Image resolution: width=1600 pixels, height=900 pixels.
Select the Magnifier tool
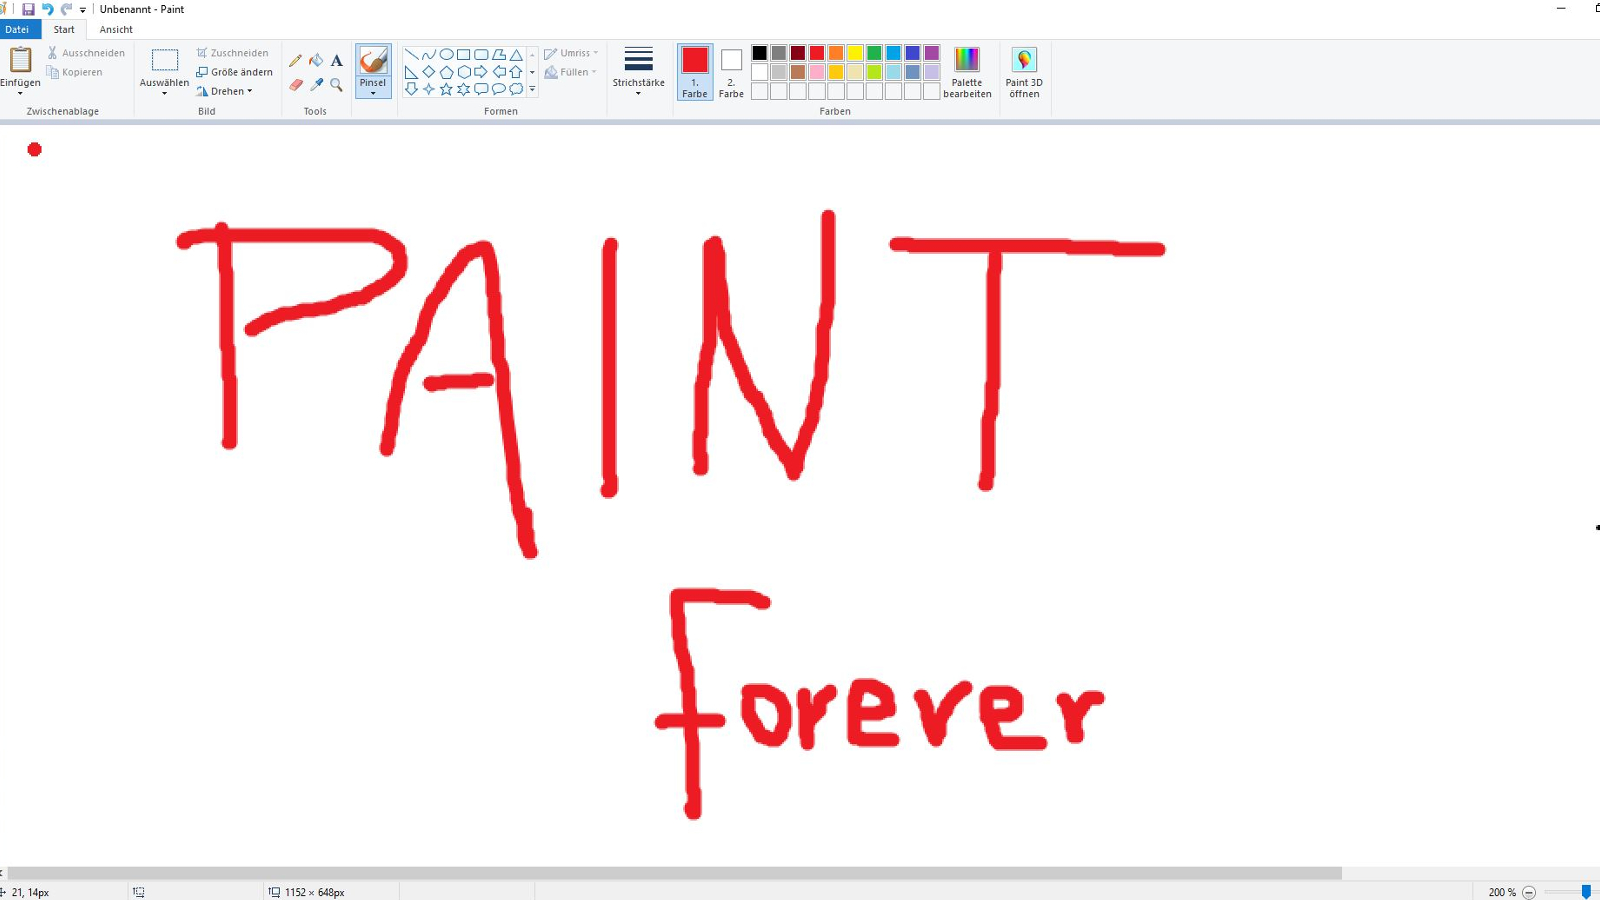click(337, 85)
